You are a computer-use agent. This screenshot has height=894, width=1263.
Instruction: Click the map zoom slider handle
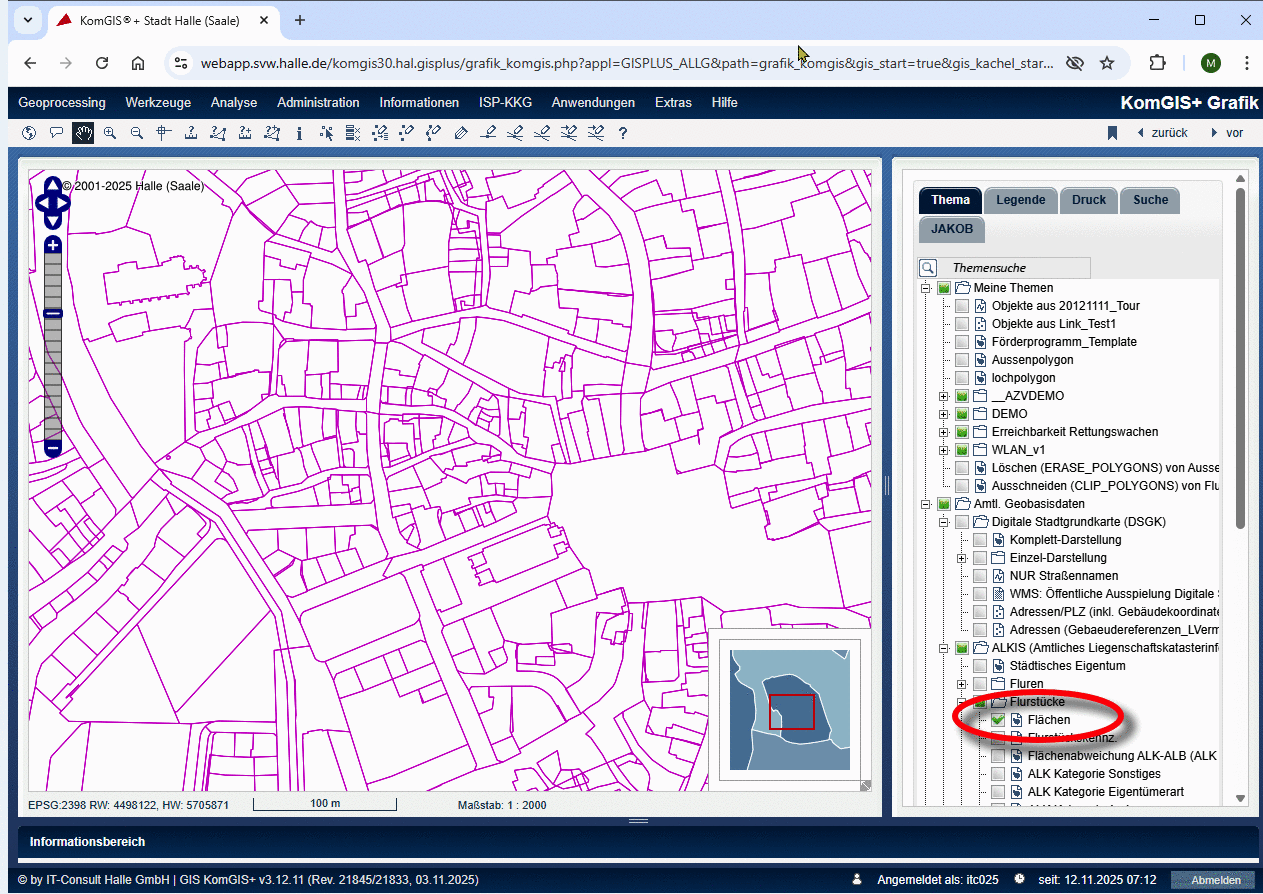[53, 313]
